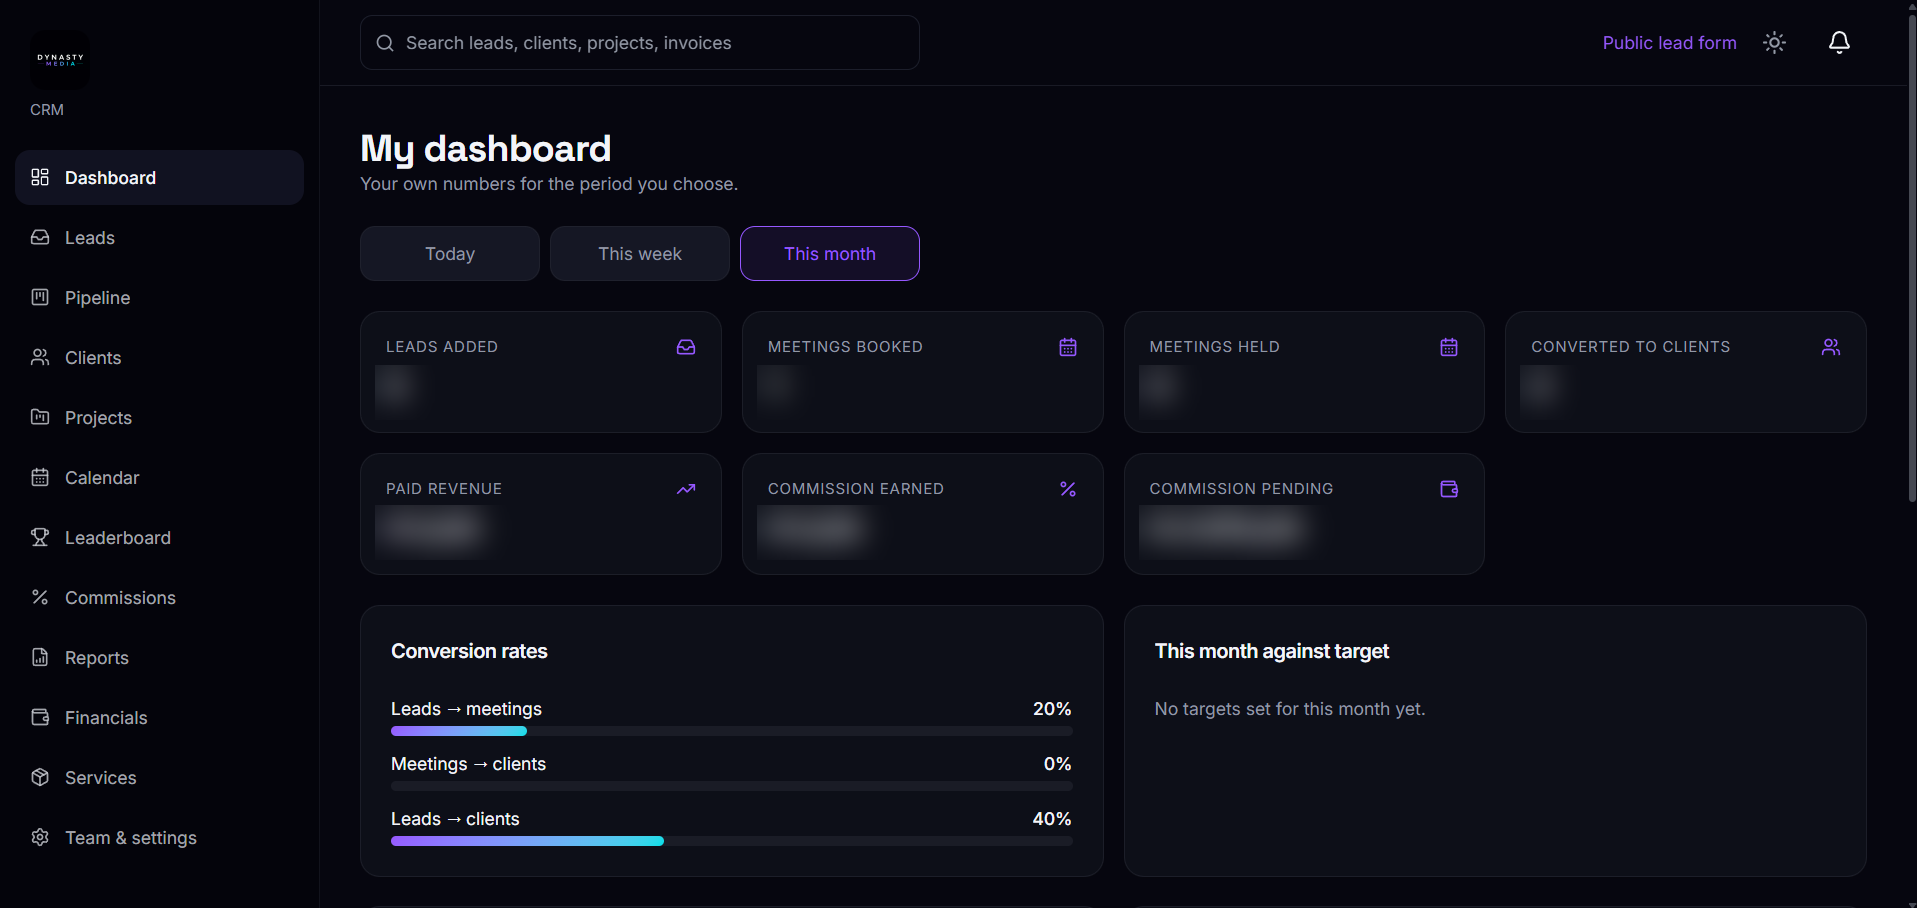
Task: Open Calendar in sidebar
Action: 159,478
